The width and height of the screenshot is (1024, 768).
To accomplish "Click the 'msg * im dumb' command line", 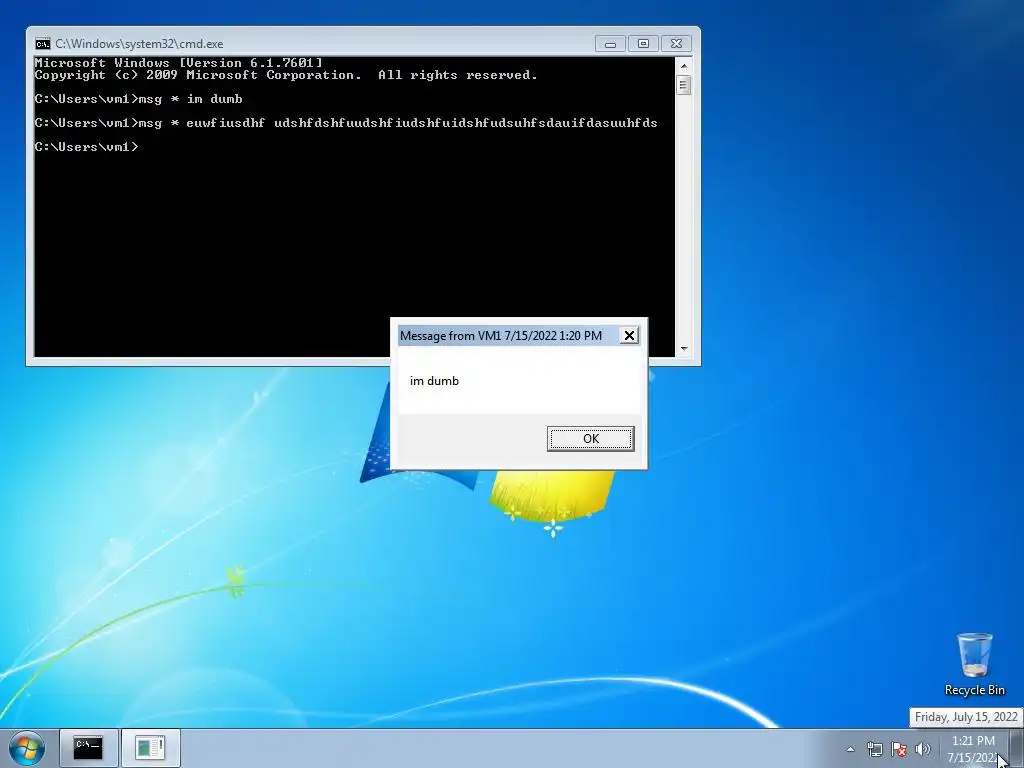I will 138,99.
